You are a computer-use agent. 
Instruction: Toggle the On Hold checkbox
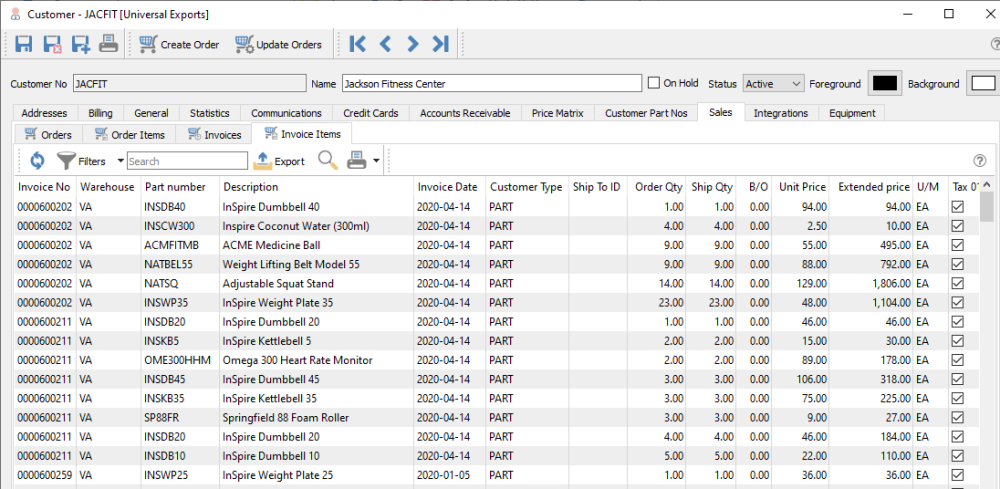tap(654, 83)
